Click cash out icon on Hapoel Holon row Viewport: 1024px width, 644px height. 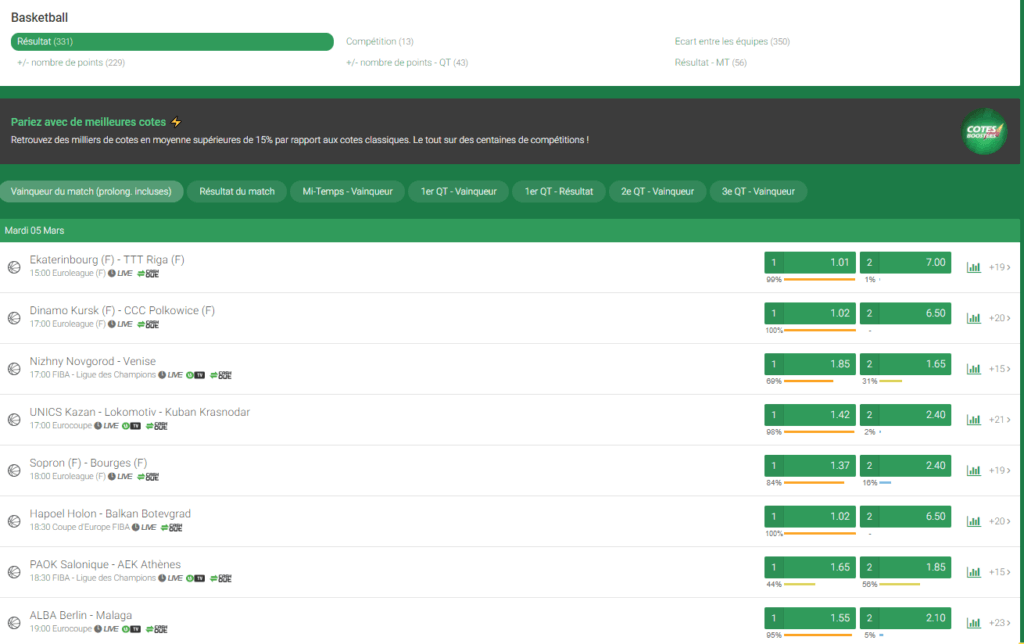pyautogui.click(x=172, y=528)
